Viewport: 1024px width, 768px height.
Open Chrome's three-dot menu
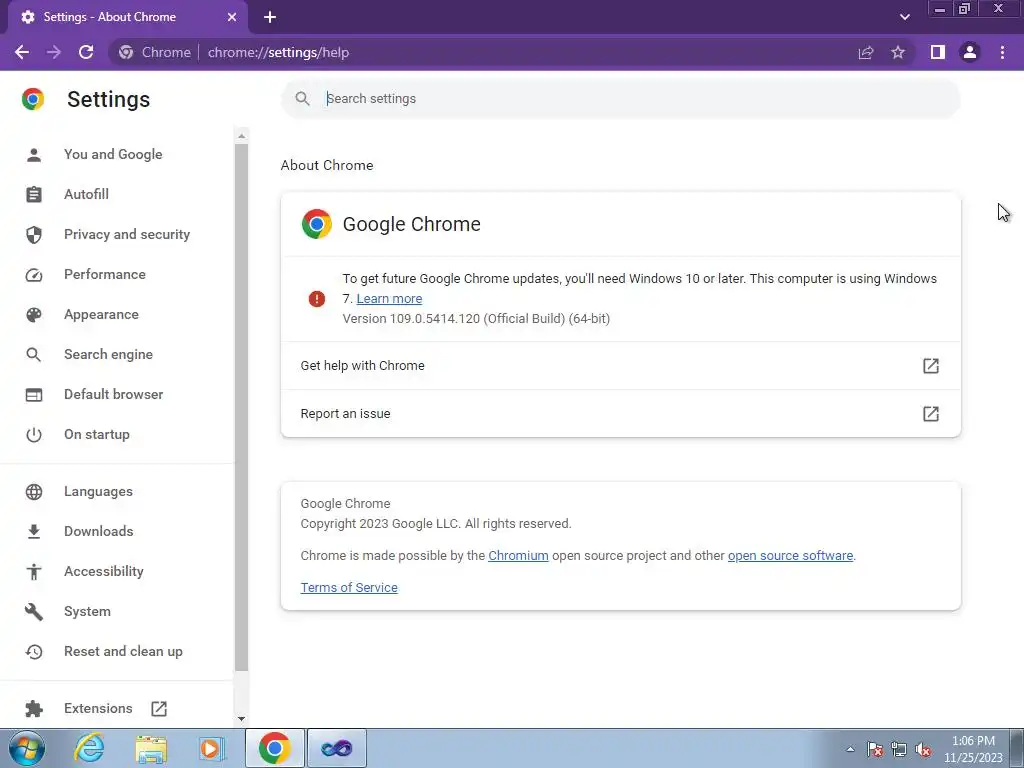coord(1002,52)
